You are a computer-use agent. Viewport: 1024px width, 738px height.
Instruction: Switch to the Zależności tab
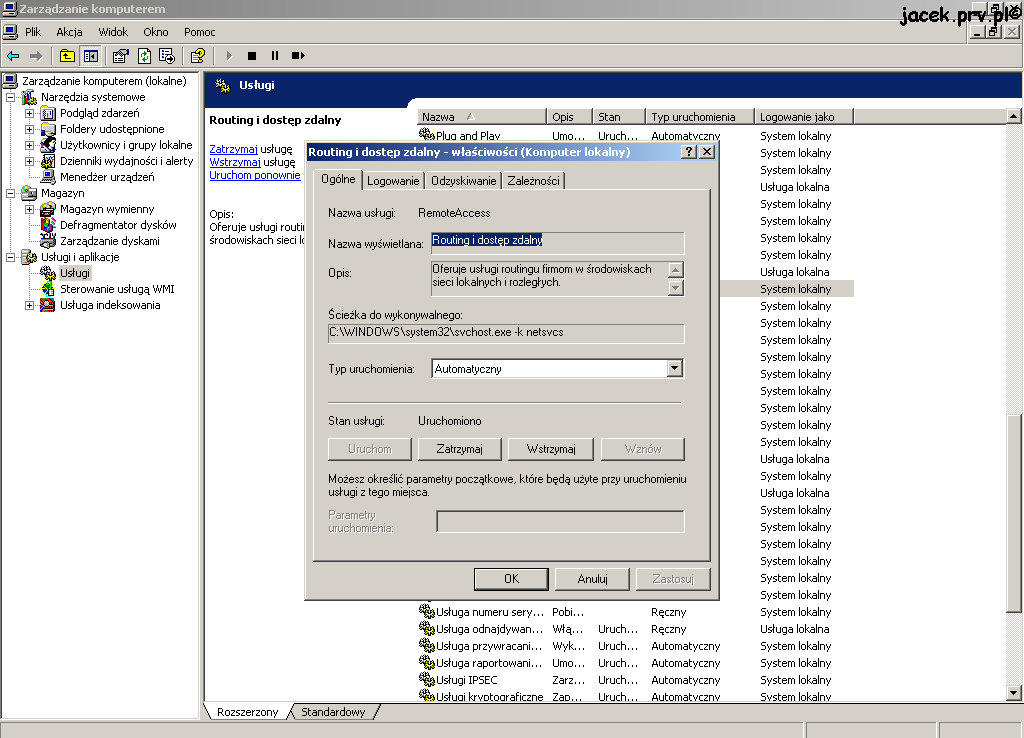coord(534,181)
